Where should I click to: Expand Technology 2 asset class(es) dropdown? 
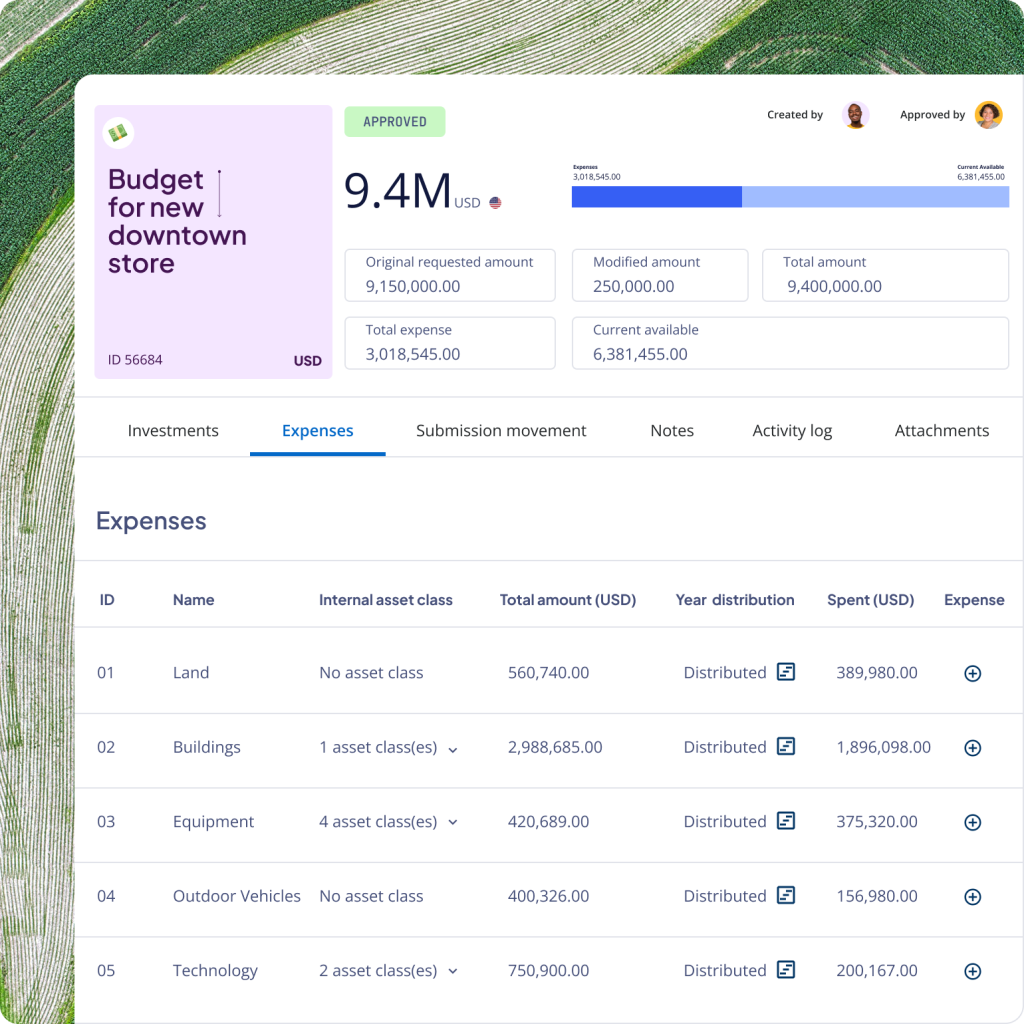tap(453, 972)
